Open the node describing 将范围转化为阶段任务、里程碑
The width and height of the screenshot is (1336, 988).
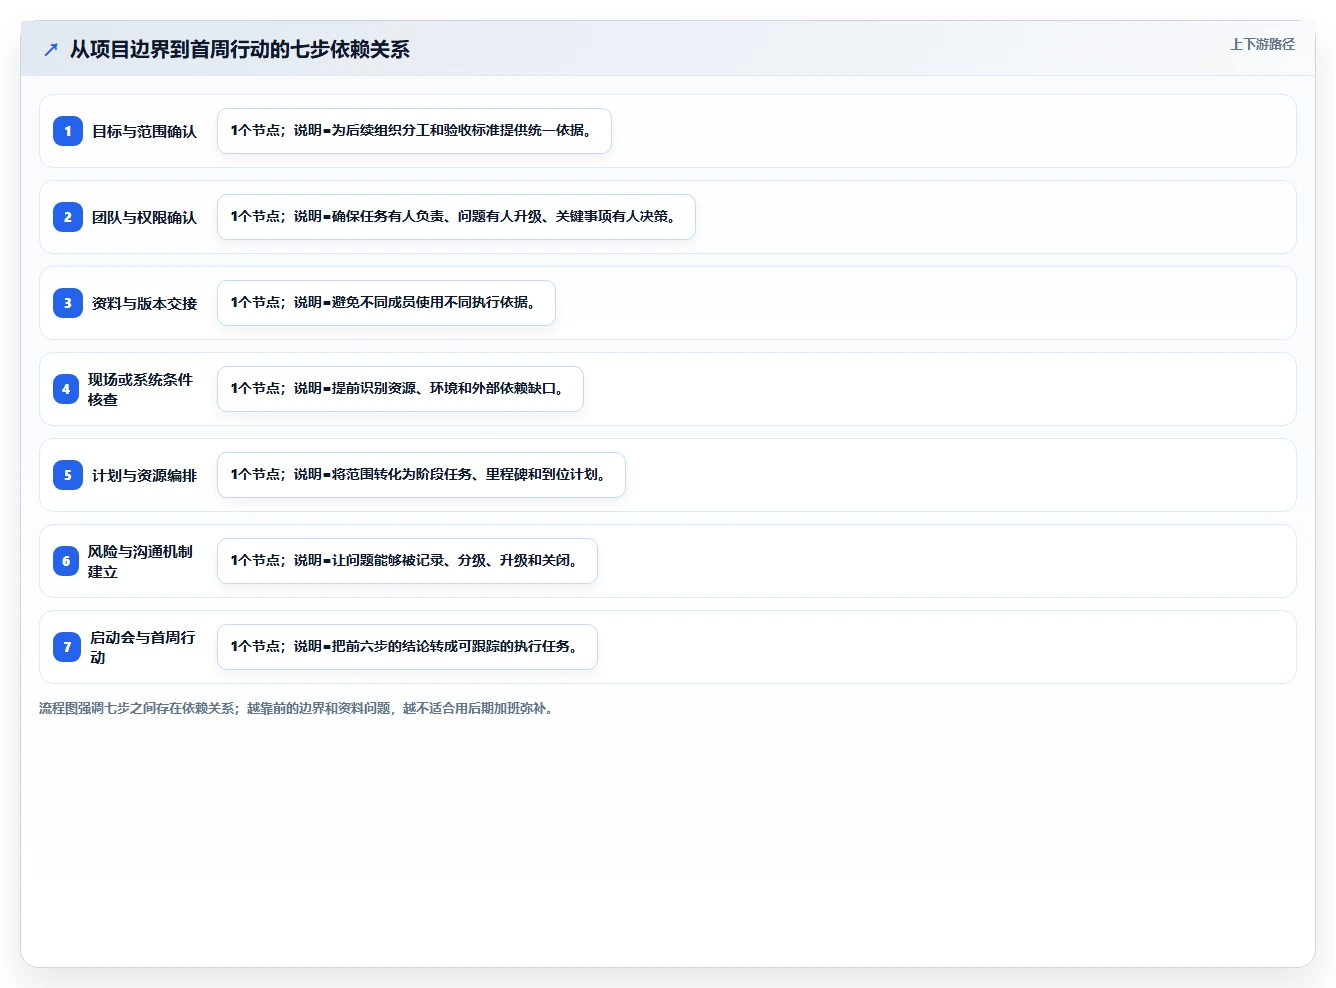point(421,475)
